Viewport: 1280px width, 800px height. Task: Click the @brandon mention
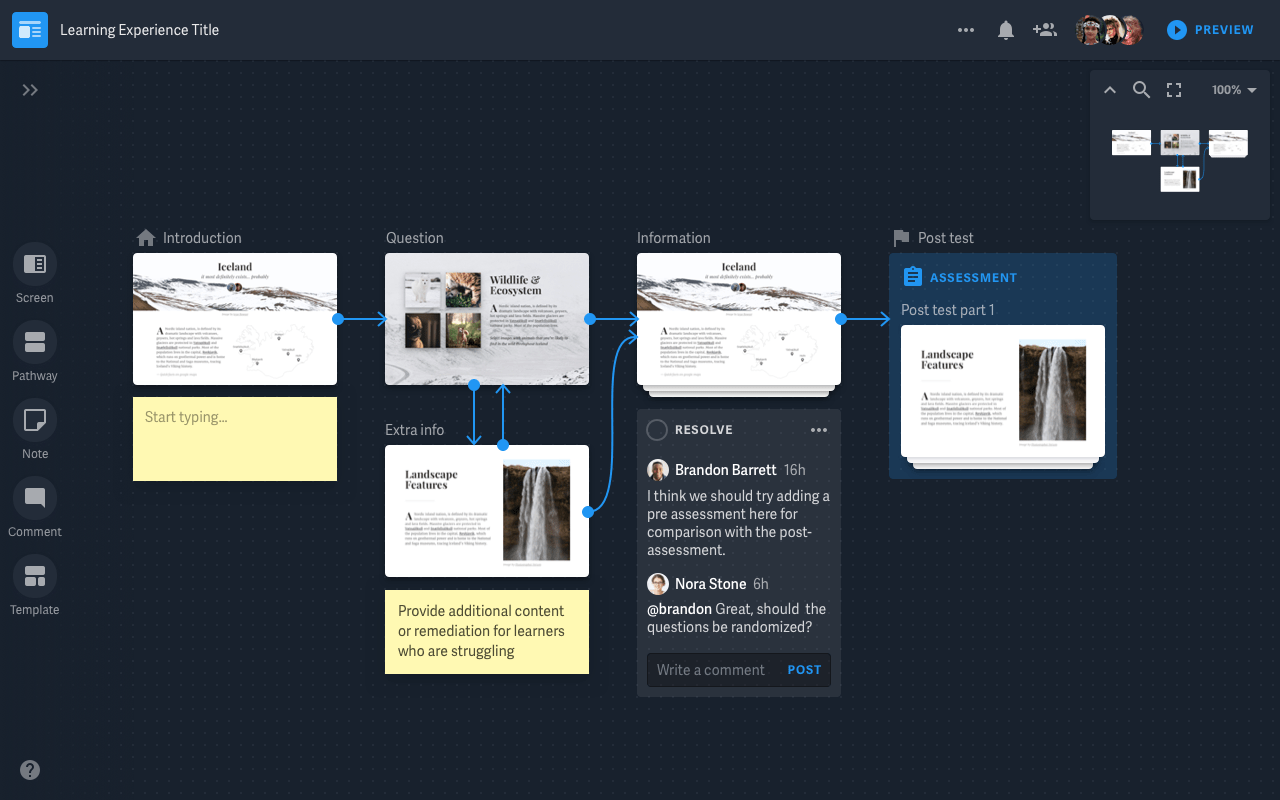coord(679,609)
